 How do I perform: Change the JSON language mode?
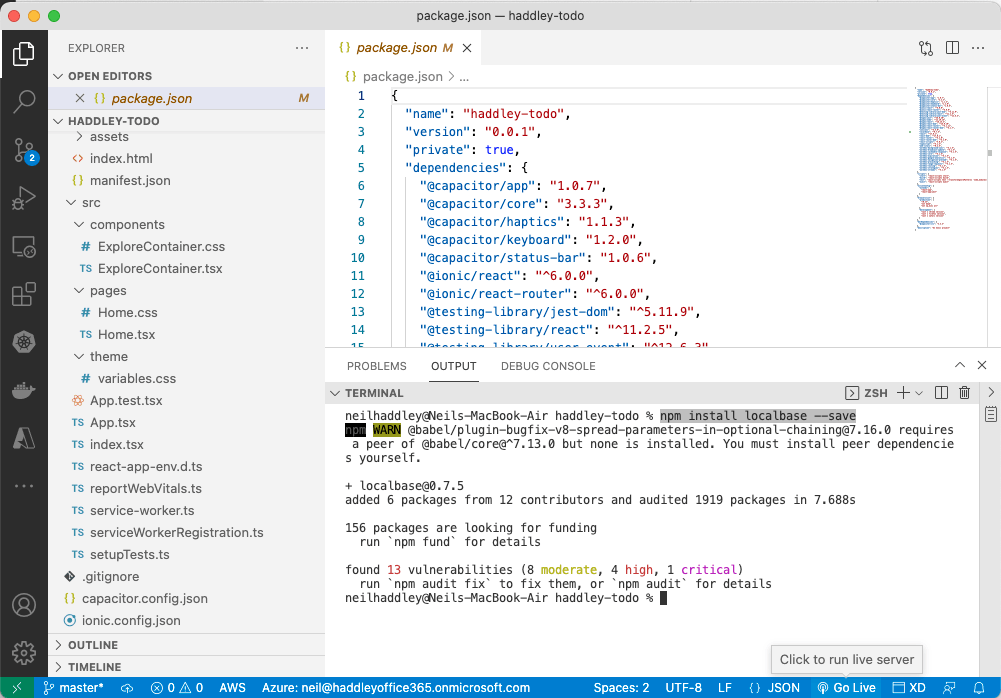(x=776, y=688)
